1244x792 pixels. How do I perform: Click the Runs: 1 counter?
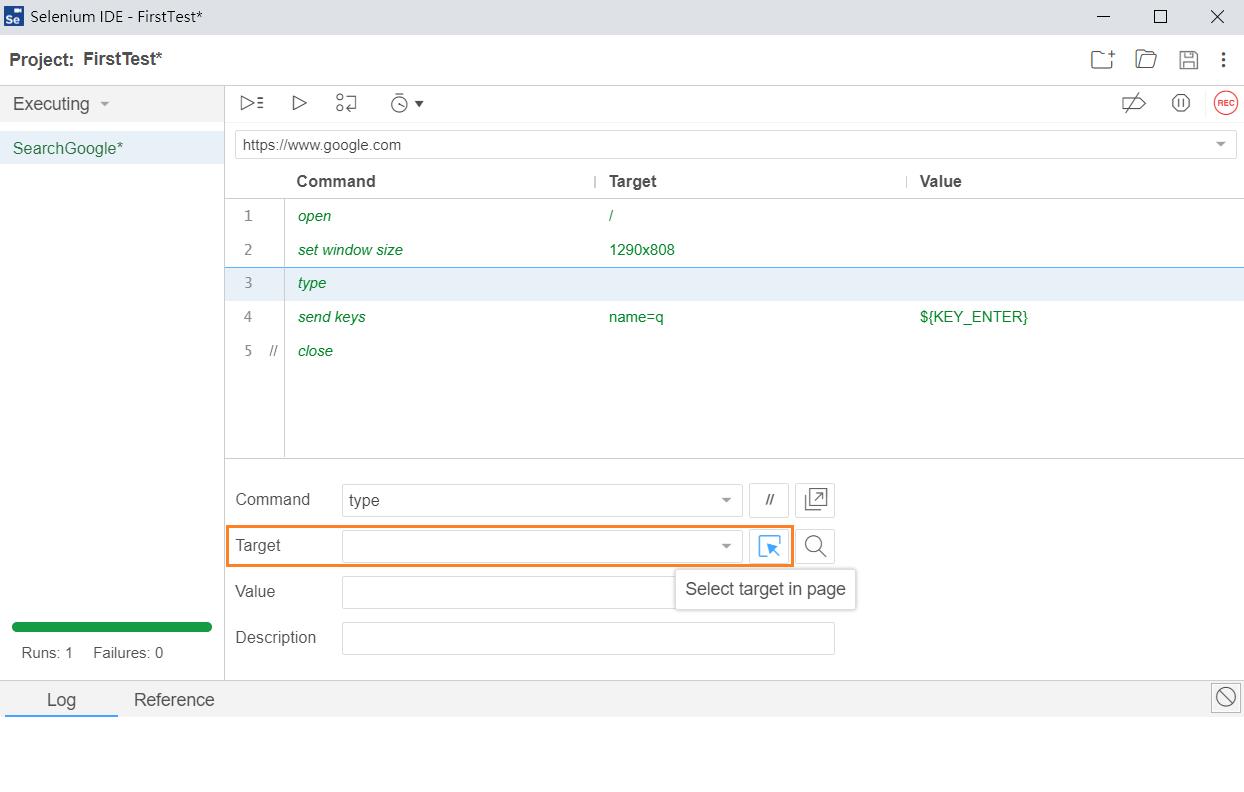[47, 653]
